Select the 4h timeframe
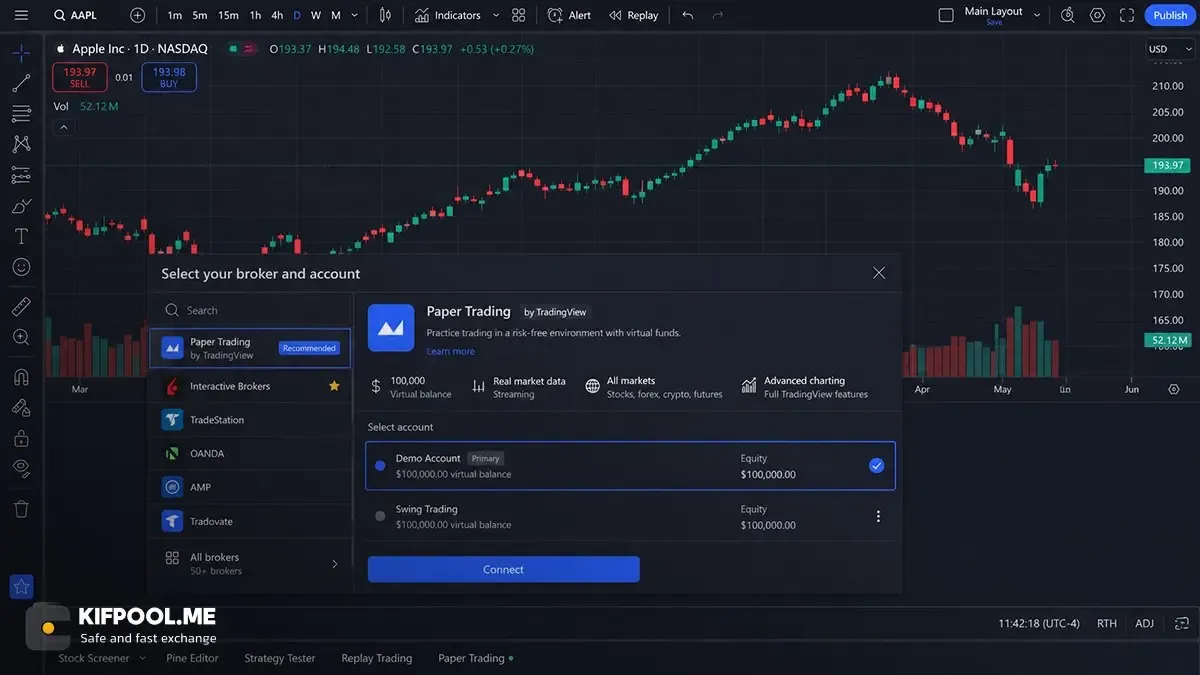 click(x=277, y=15)
